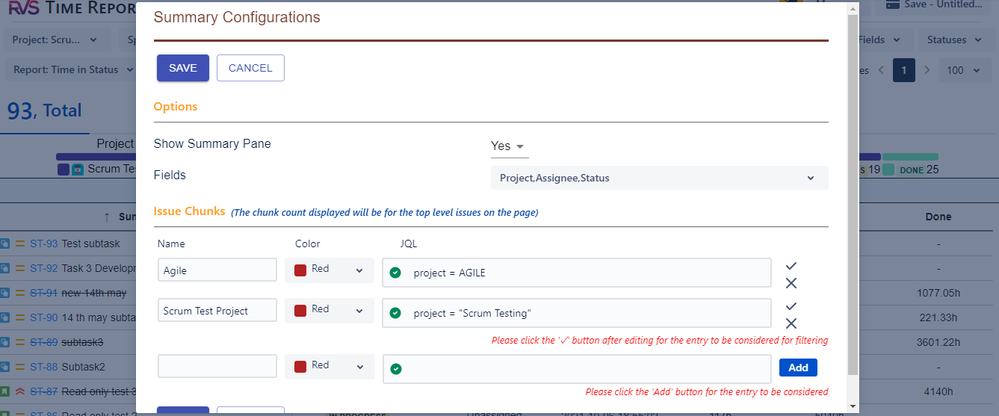Open page 1 in the pagination

click(x=904, y=70)
